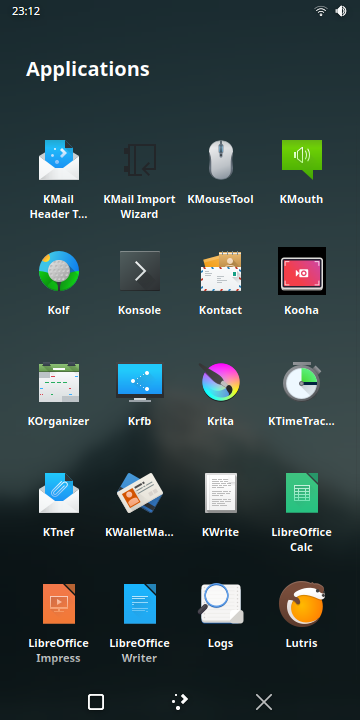Launch the Krita painting icon
The image size is (360, 720).
(220, 382)
